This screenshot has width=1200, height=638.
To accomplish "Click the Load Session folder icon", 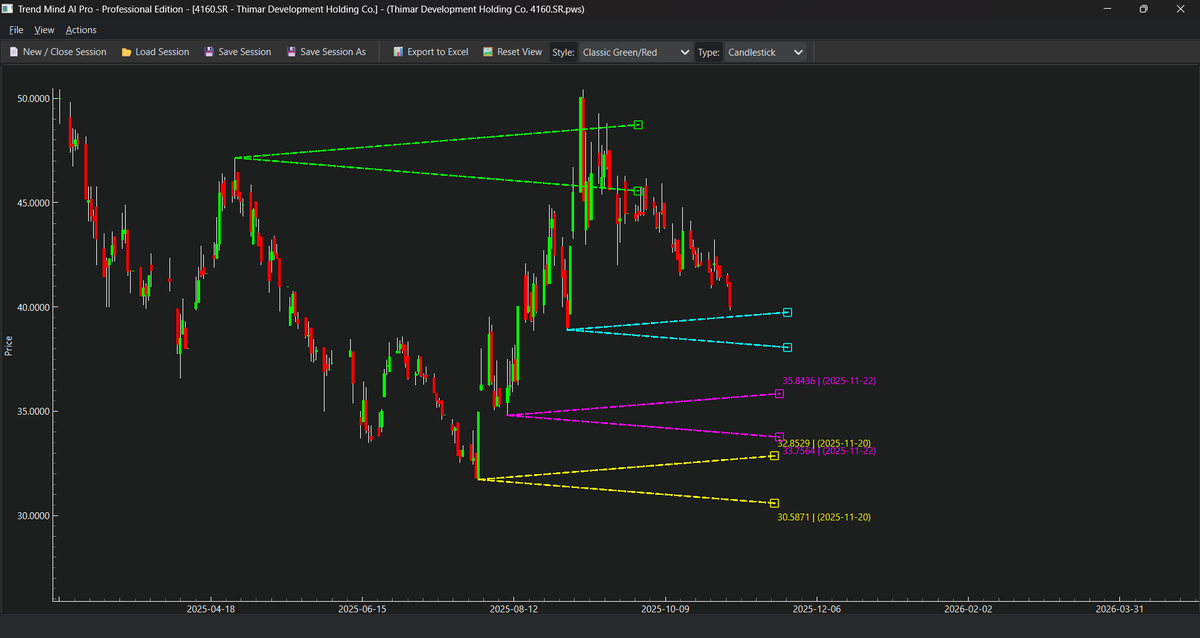I will click(x=126, y=52).
